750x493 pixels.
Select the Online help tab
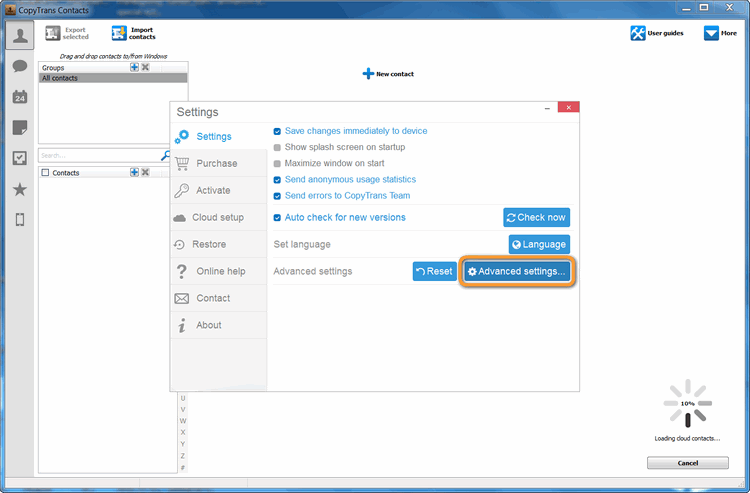[219, 271]
